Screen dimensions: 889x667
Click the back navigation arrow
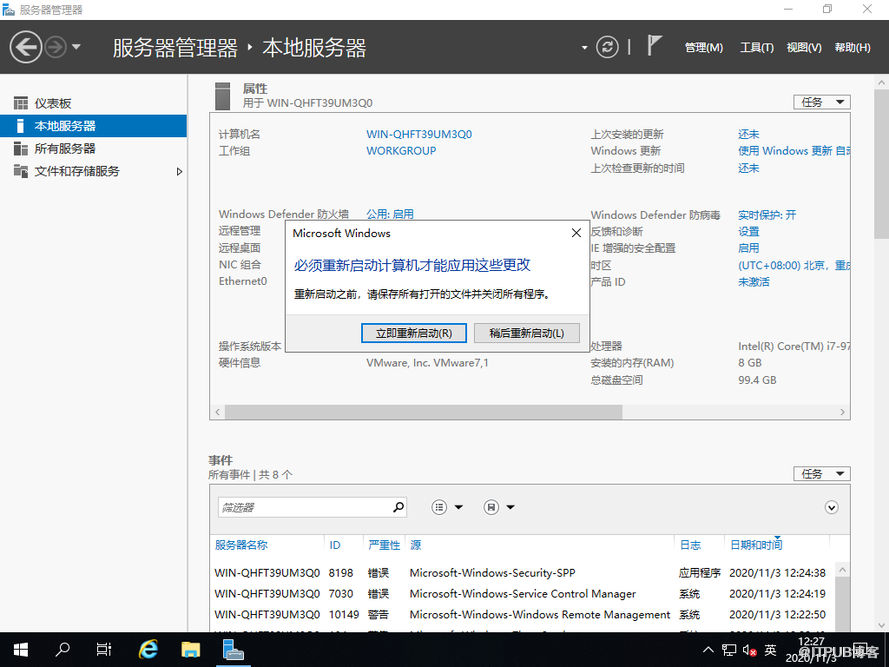click(x=26, y=47)
